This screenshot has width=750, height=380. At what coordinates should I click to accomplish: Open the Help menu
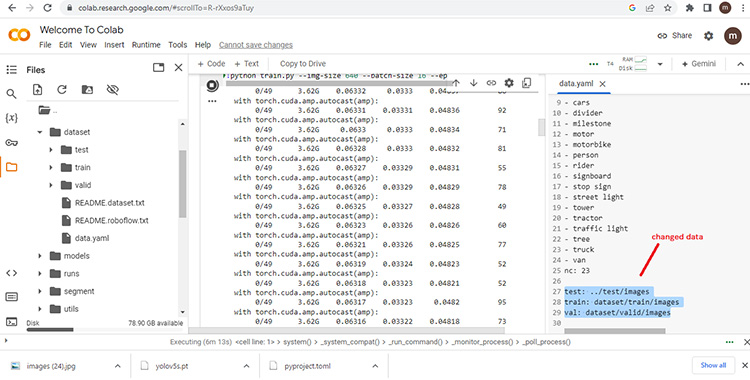pos(203,45)
